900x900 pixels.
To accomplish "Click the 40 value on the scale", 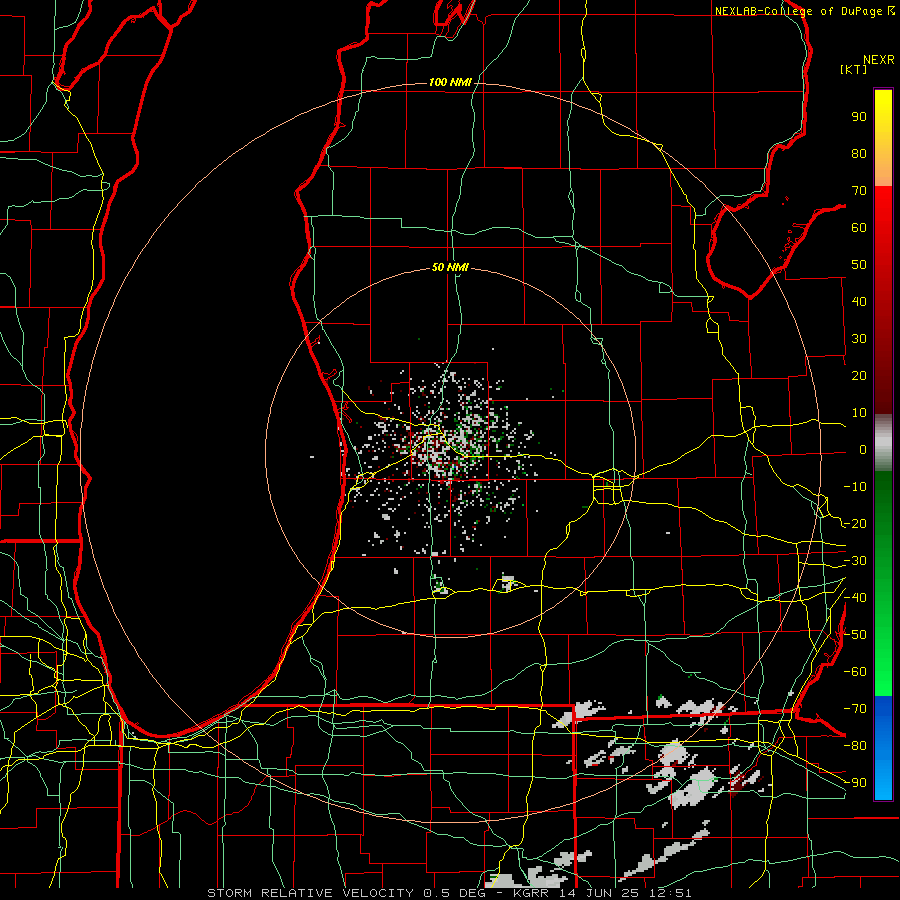I will 859,301.
